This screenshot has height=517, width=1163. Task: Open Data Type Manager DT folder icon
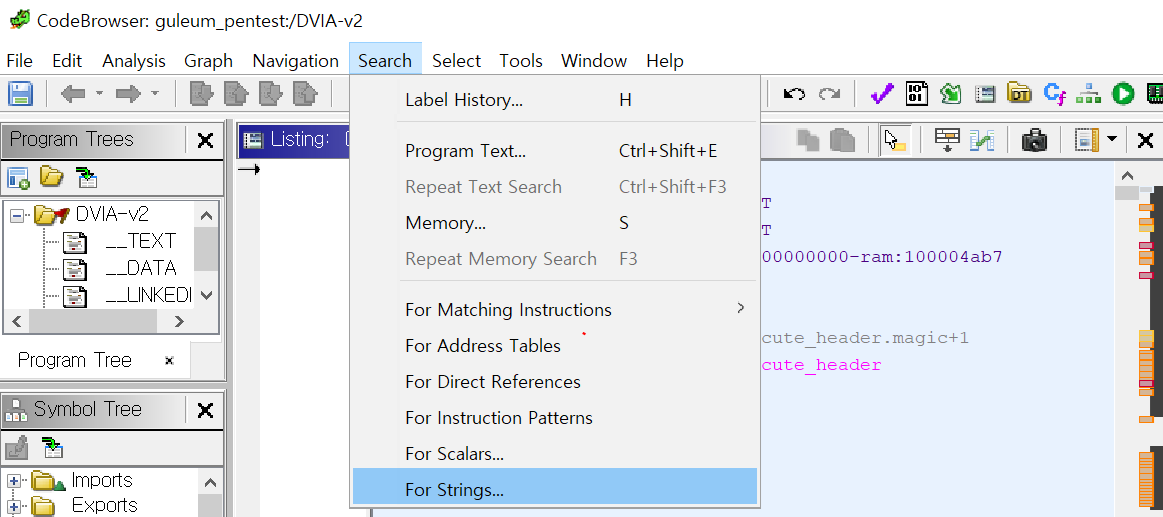click(1020, 93)
